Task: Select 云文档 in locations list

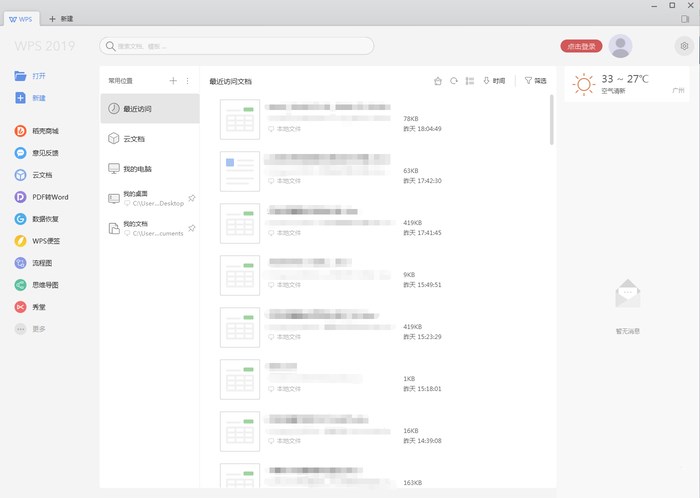Action: (150, 139)
